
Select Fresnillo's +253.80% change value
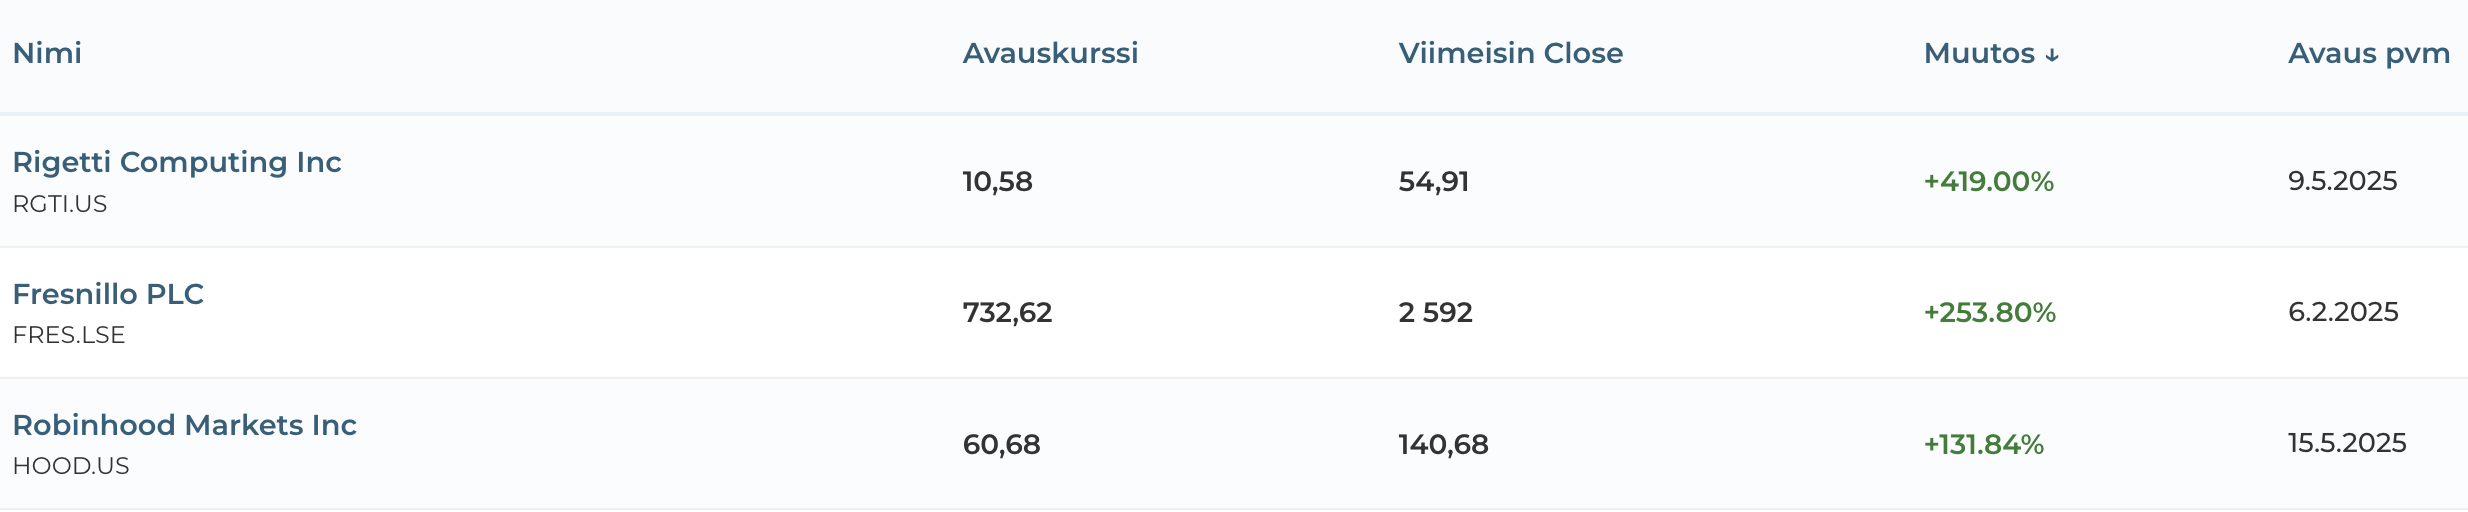pos(1989,313)
